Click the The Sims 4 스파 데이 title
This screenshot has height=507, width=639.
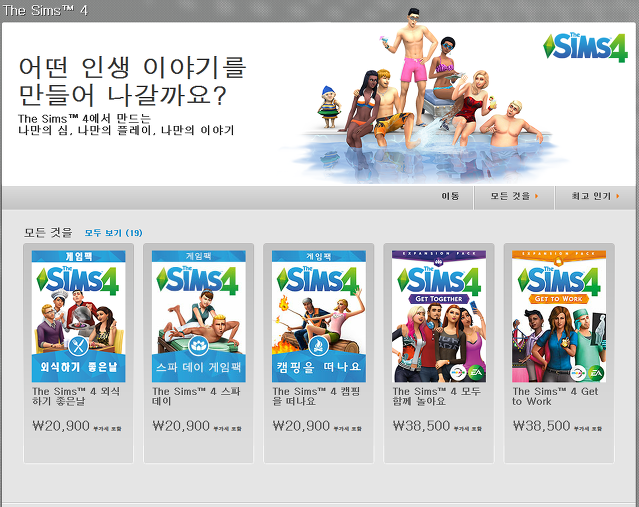pyautogui.click(x=196, y=396)
